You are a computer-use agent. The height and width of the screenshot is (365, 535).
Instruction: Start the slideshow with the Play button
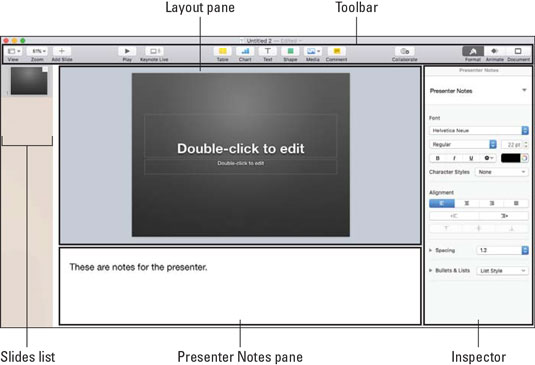pyautogui.click(x=127, y=51)
